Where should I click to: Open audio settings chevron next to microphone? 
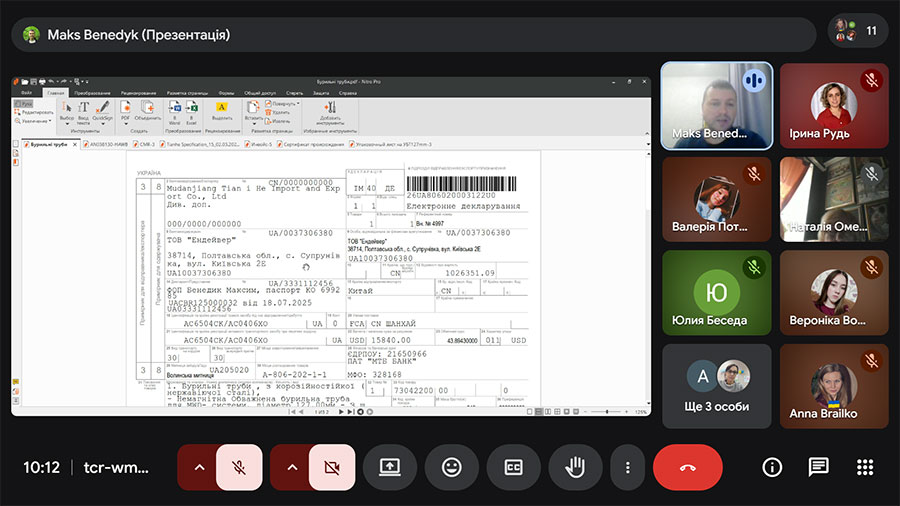198,467
